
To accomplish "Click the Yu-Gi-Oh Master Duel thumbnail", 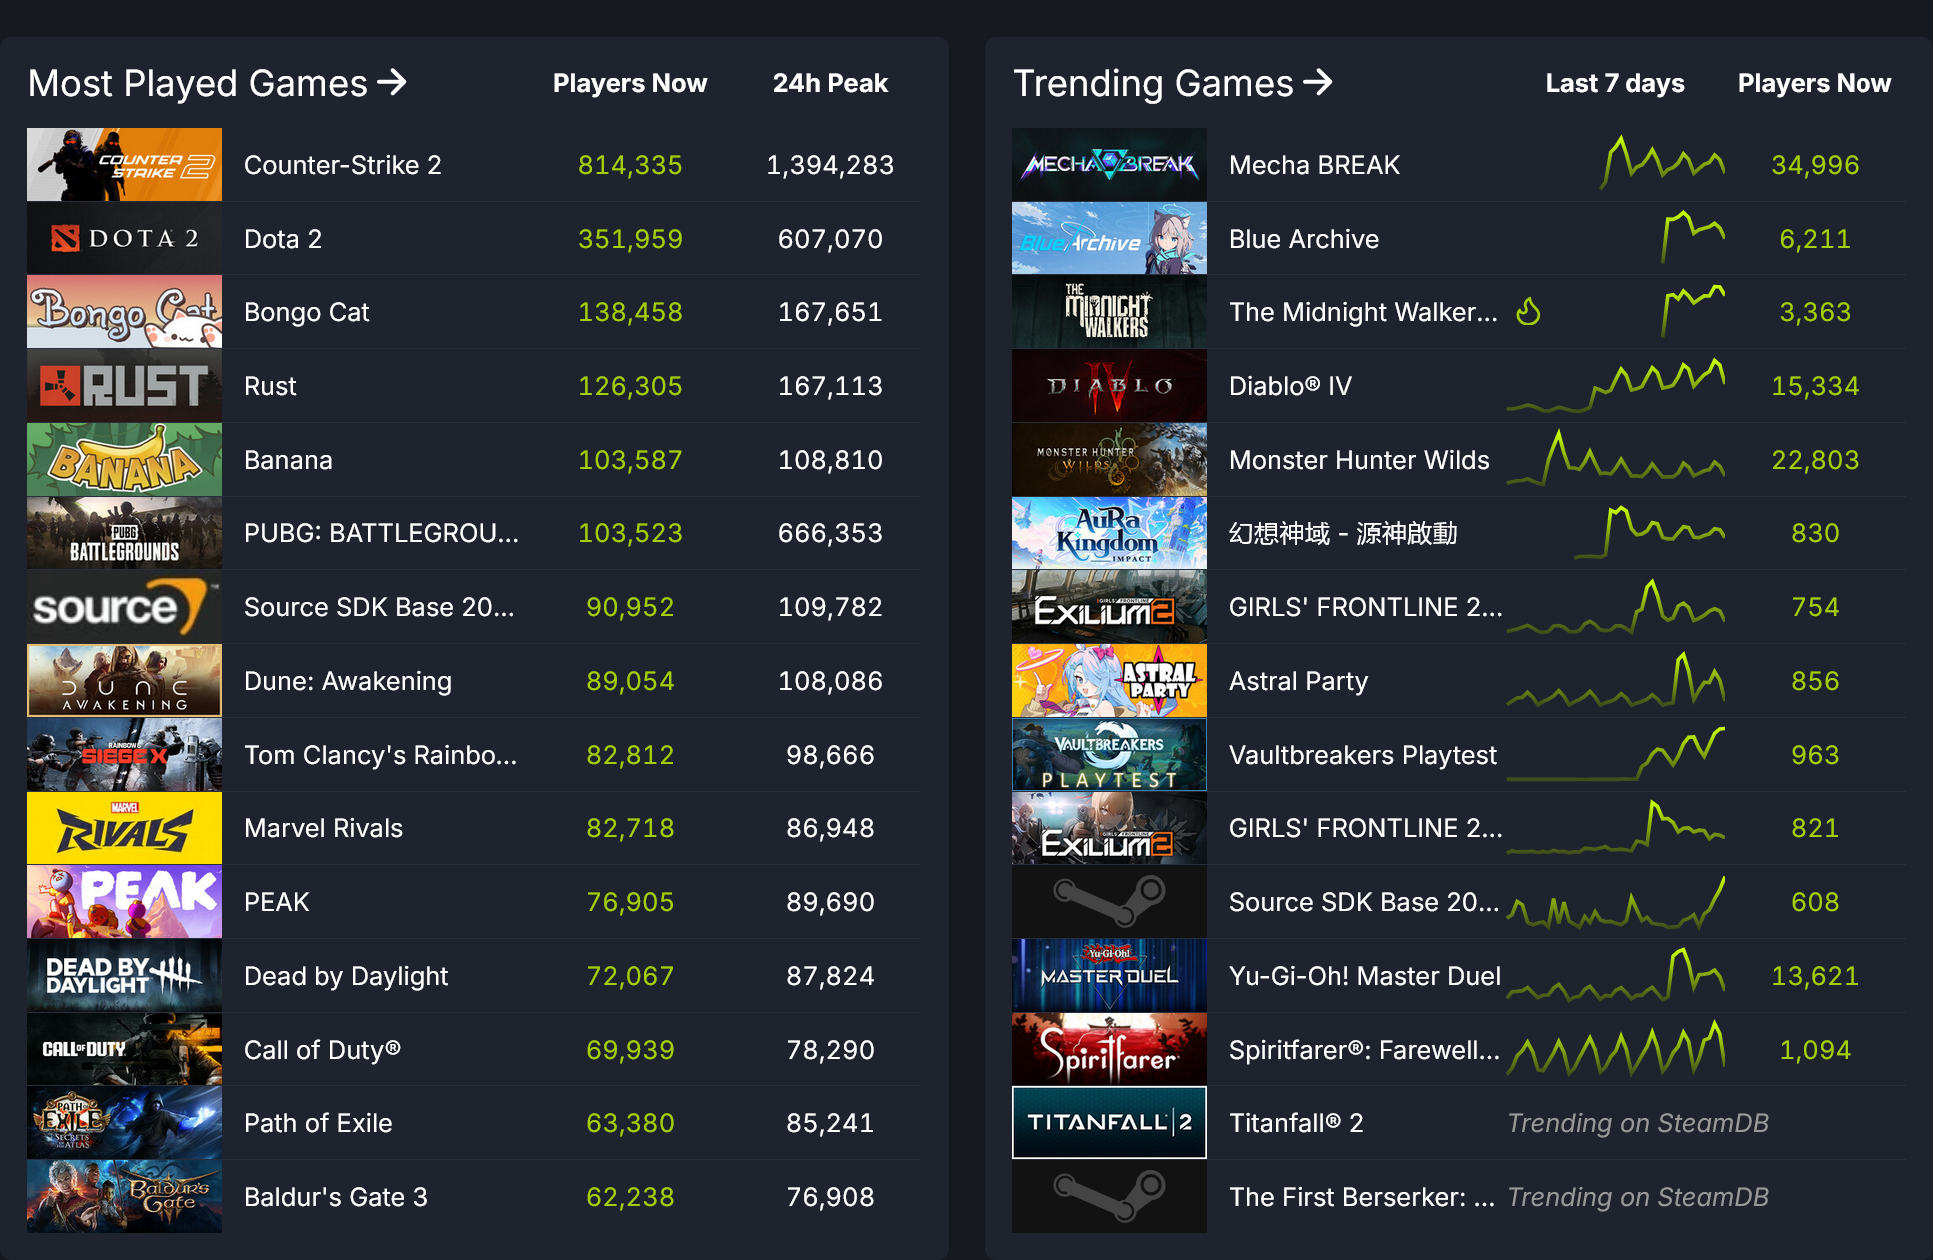I will click(x=1109, y=976).
